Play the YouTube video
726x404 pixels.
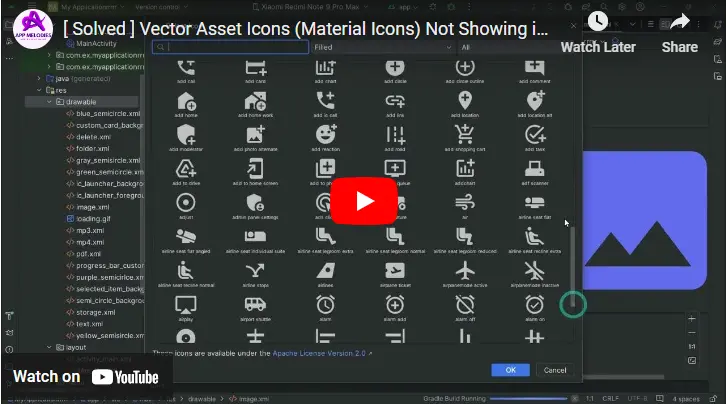pos(364,201)
